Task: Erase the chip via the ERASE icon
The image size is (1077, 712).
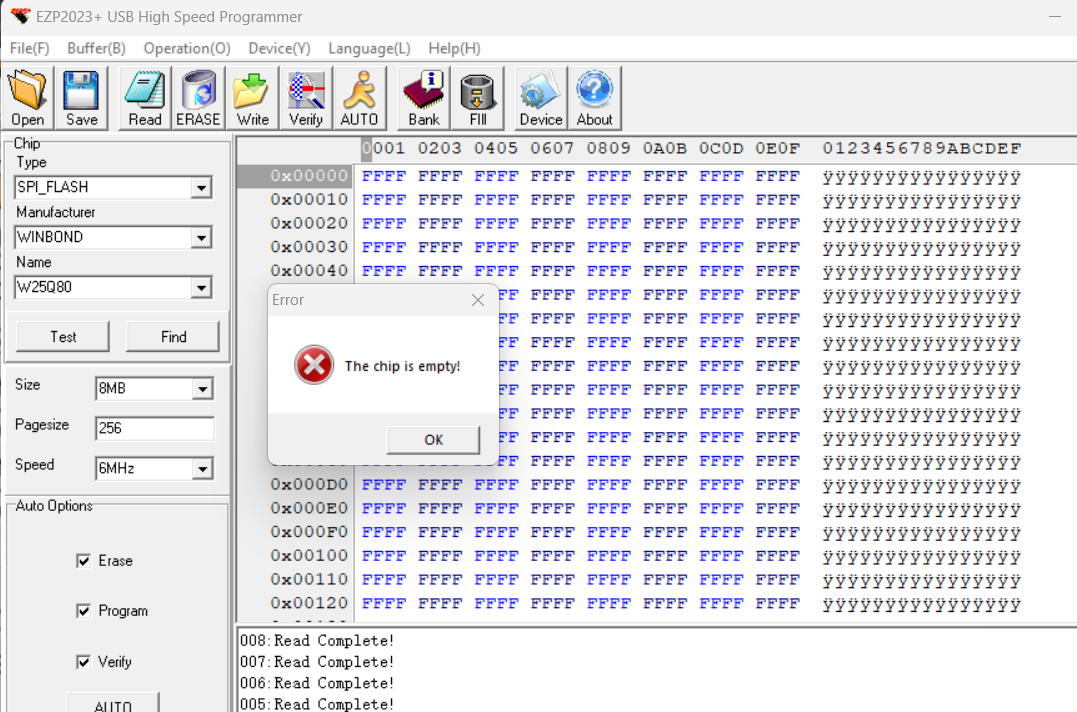Action: pos(198,98)
